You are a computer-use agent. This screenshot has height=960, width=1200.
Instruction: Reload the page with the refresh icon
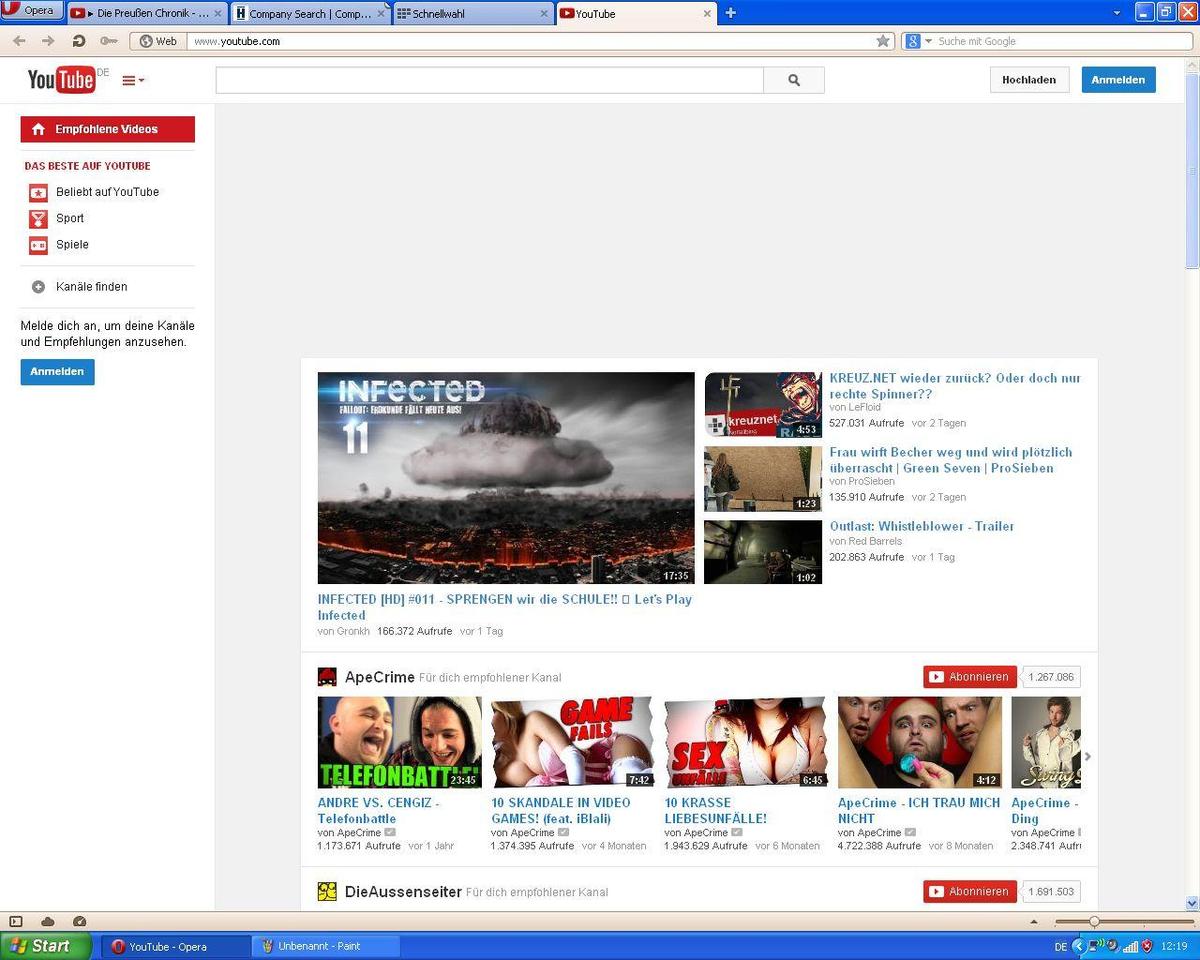(79, 41)
